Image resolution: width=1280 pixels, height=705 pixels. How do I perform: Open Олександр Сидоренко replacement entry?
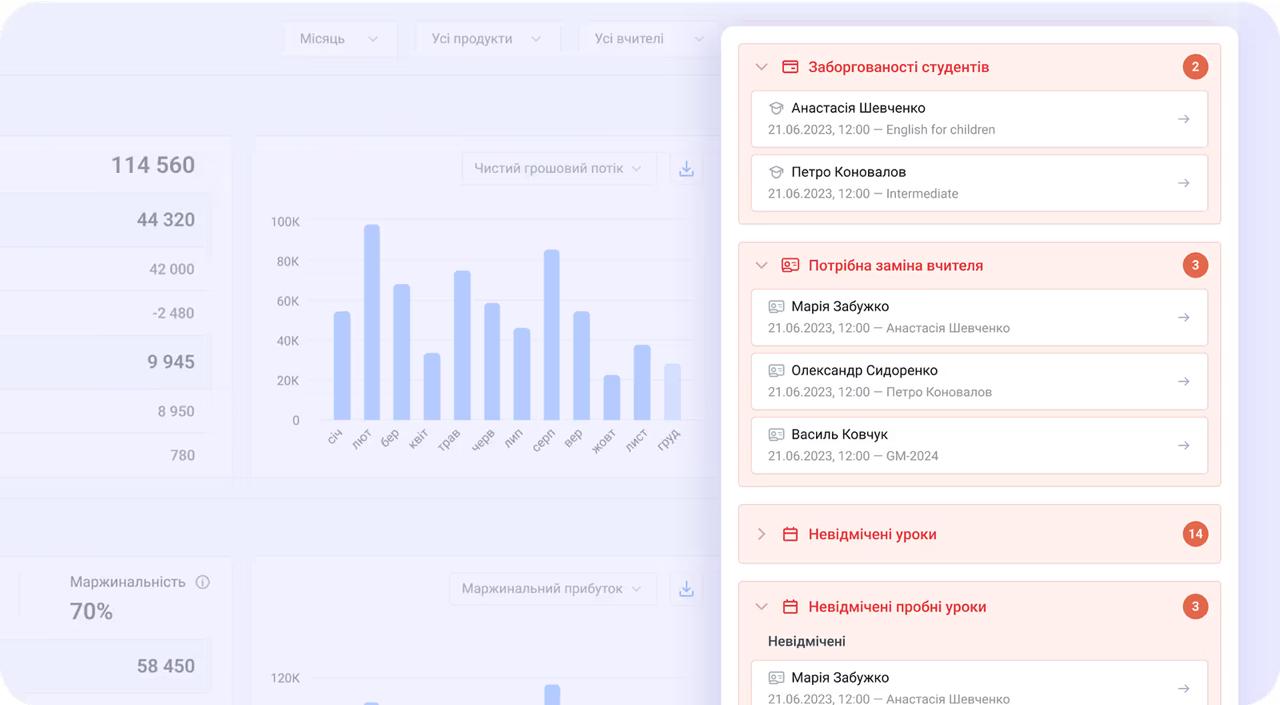click(979, 381)
